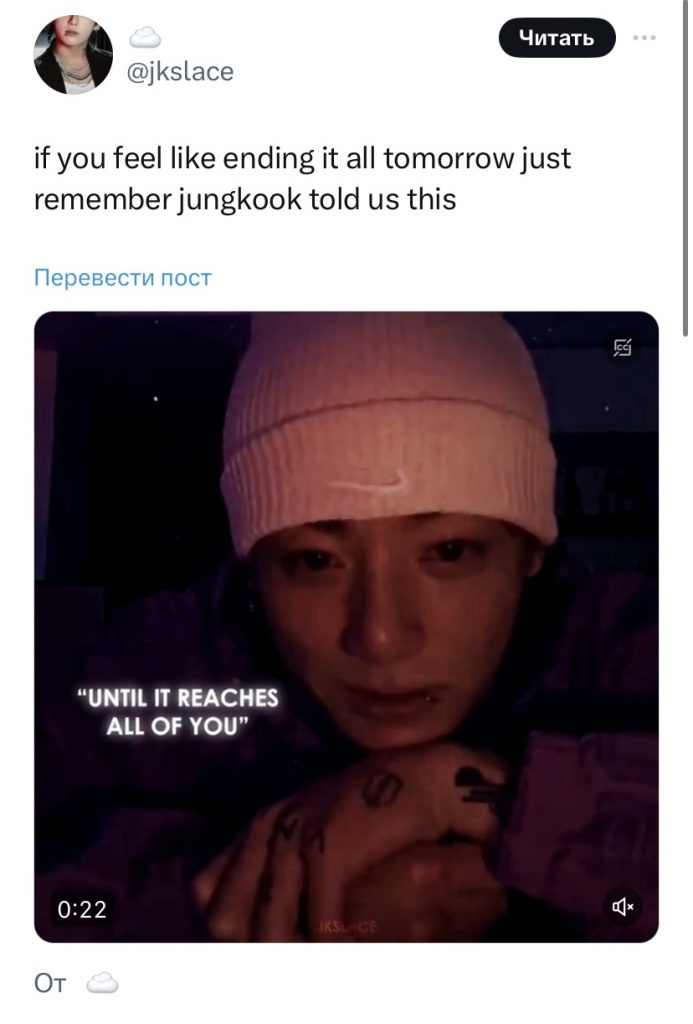This screenshot has height=1024, width=693.
Task: Translate the post via Перевести пост
Action: (123, 278)
